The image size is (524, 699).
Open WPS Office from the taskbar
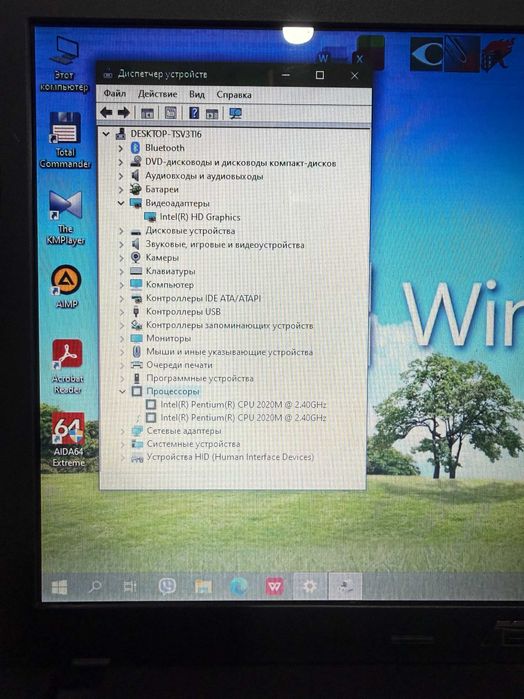[x=275, y=586]
